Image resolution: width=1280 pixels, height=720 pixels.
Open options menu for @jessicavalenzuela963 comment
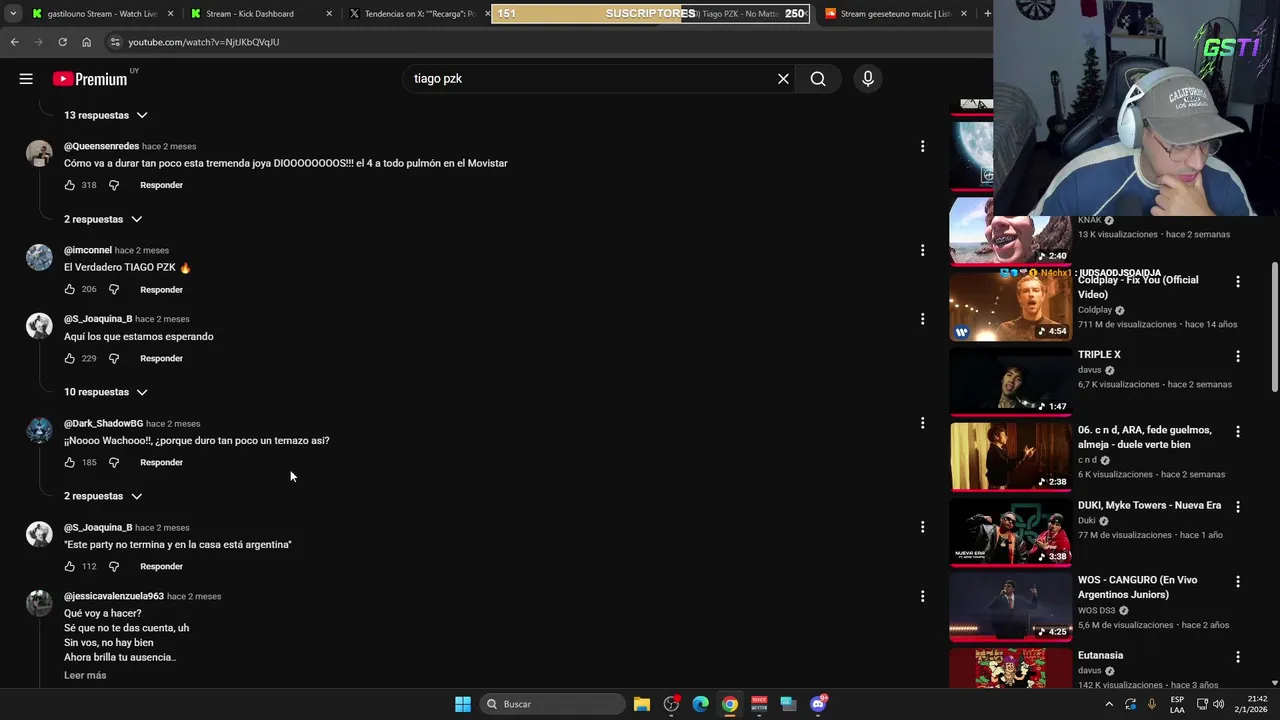tap(922, 596)
